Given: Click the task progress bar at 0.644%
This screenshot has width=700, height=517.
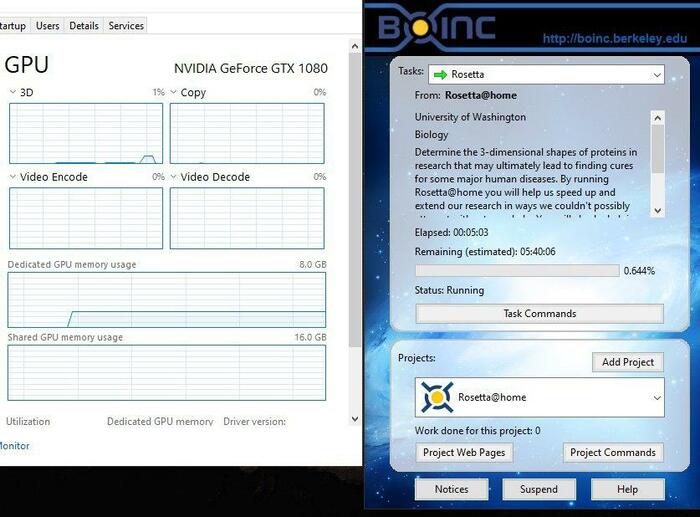Looking at the screenshot, I should coord(517,271).
